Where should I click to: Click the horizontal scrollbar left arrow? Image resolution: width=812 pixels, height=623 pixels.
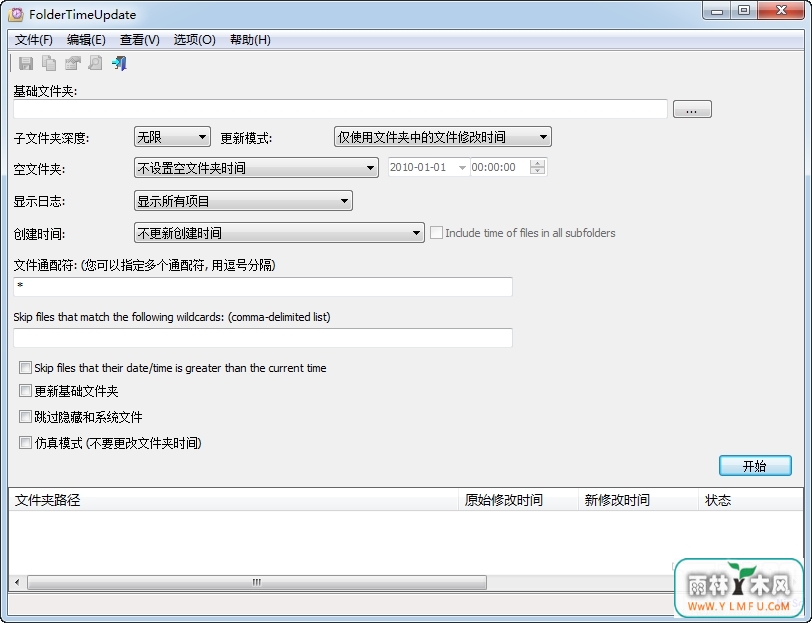click(17, 582)
